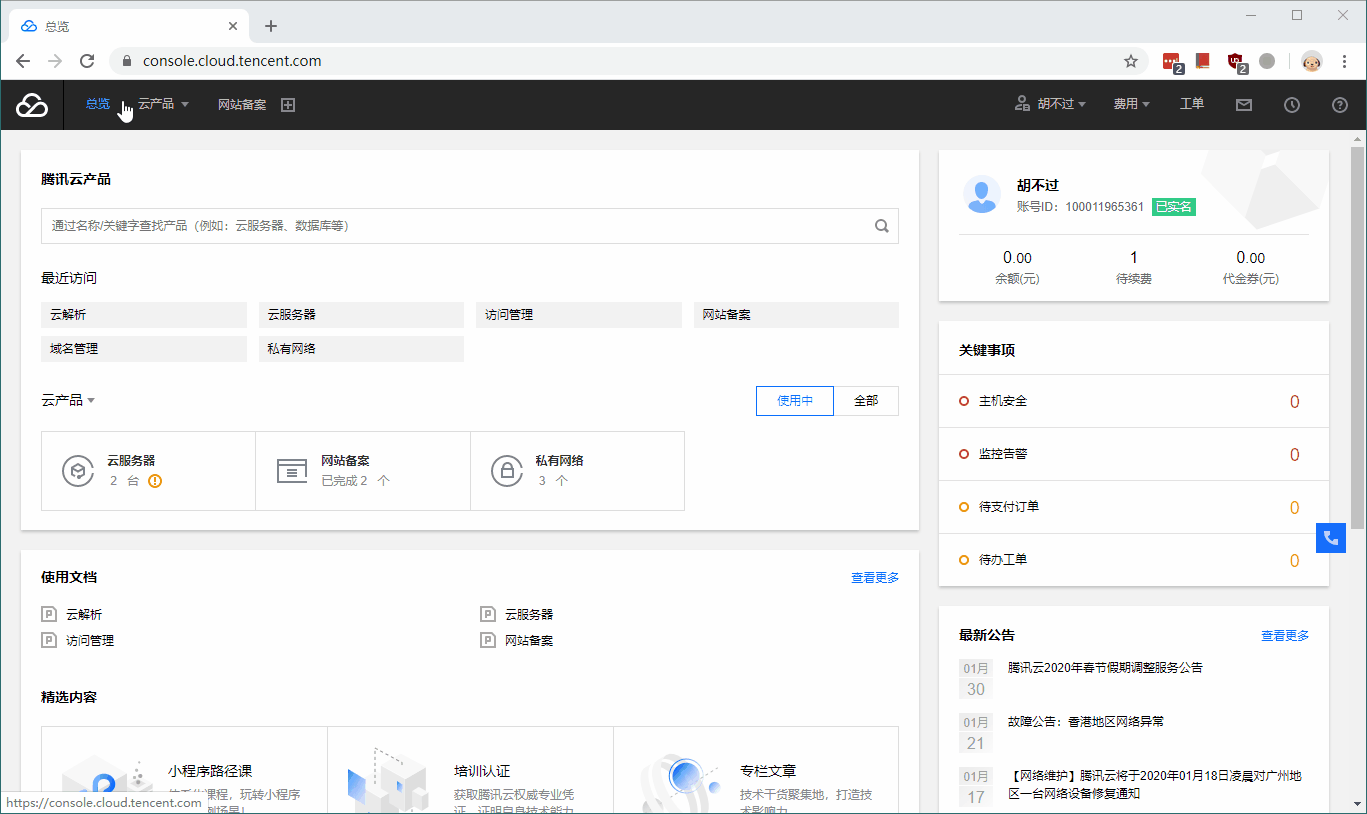1367x814 pixels.
Task: Click the 已实名 verified badge
Action: [x=1174, y=207]
